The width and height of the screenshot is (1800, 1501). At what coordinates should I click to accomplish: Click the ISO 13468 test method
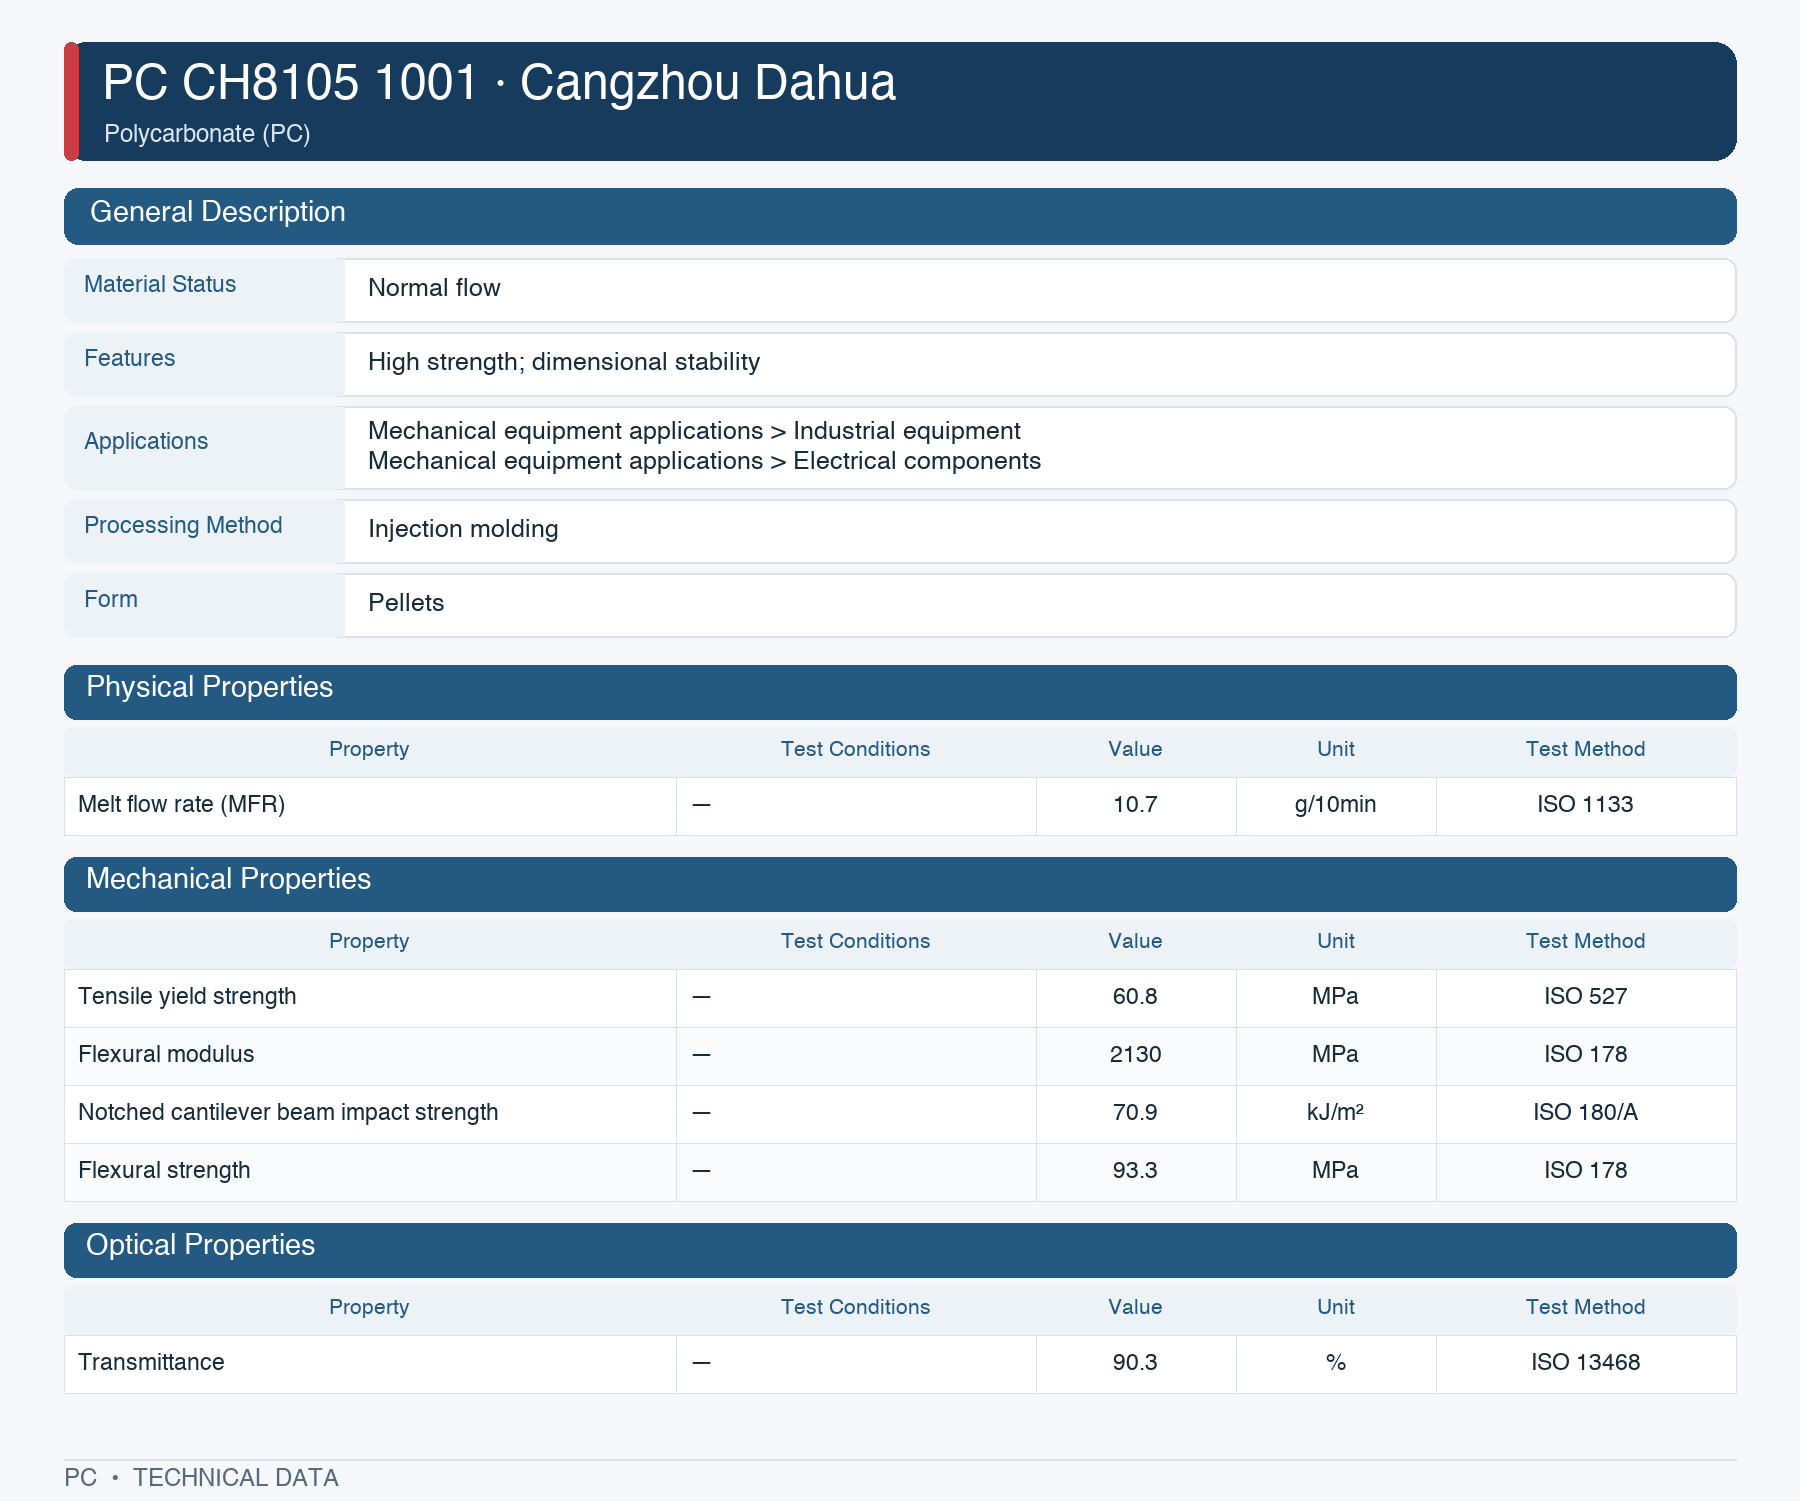pyautogui.click(x=1585, y=1362)
